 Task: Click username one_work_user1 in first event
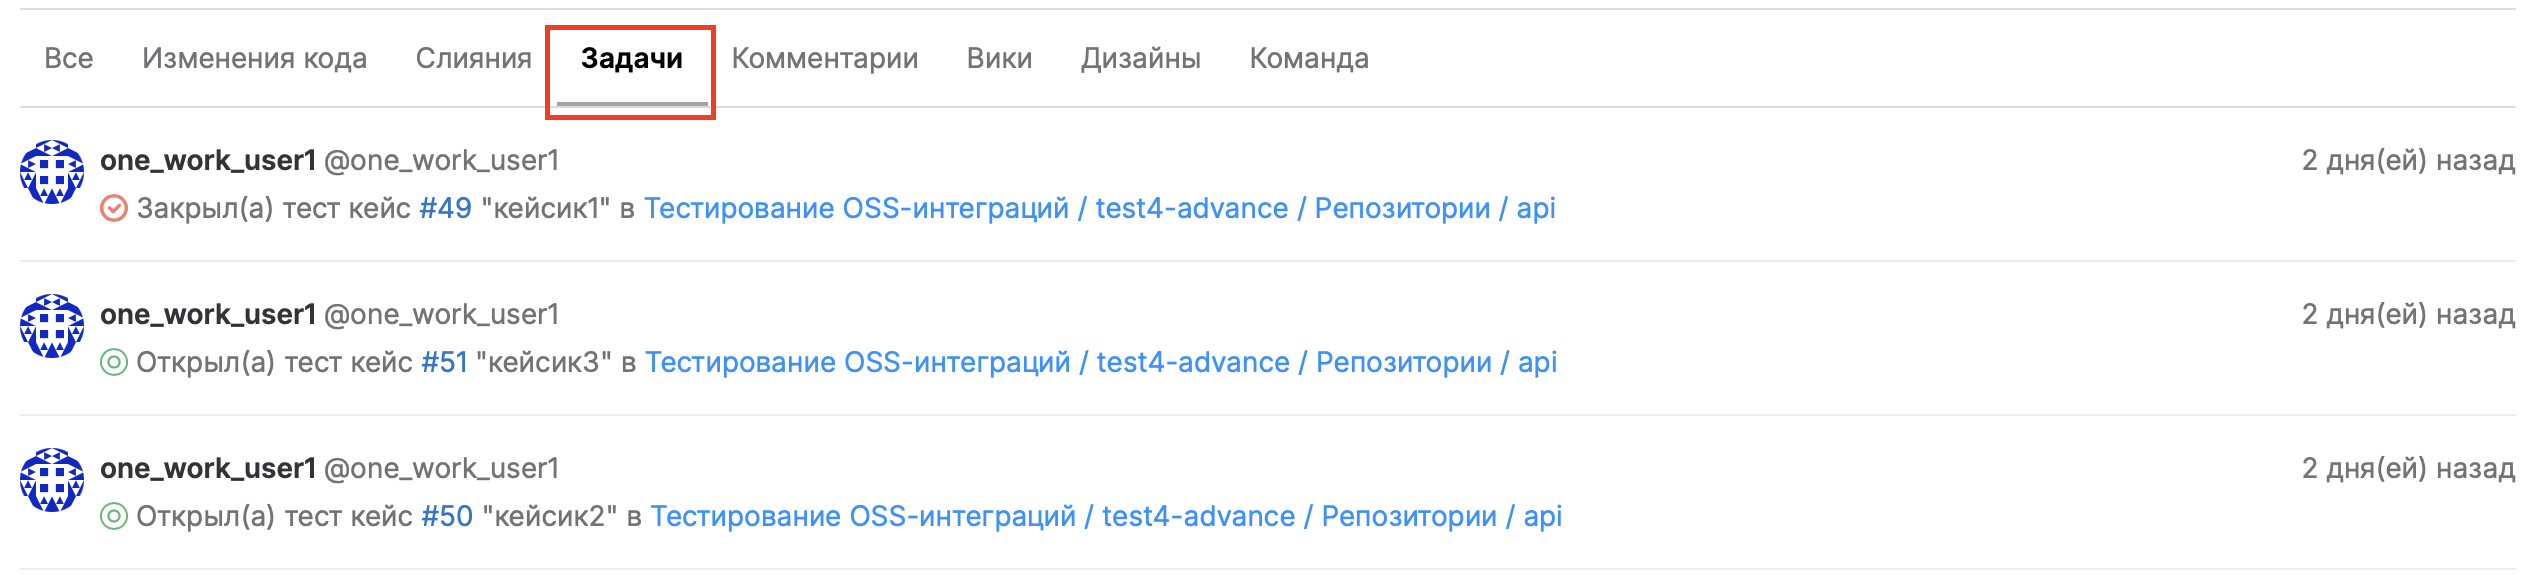tap(208, 161)
